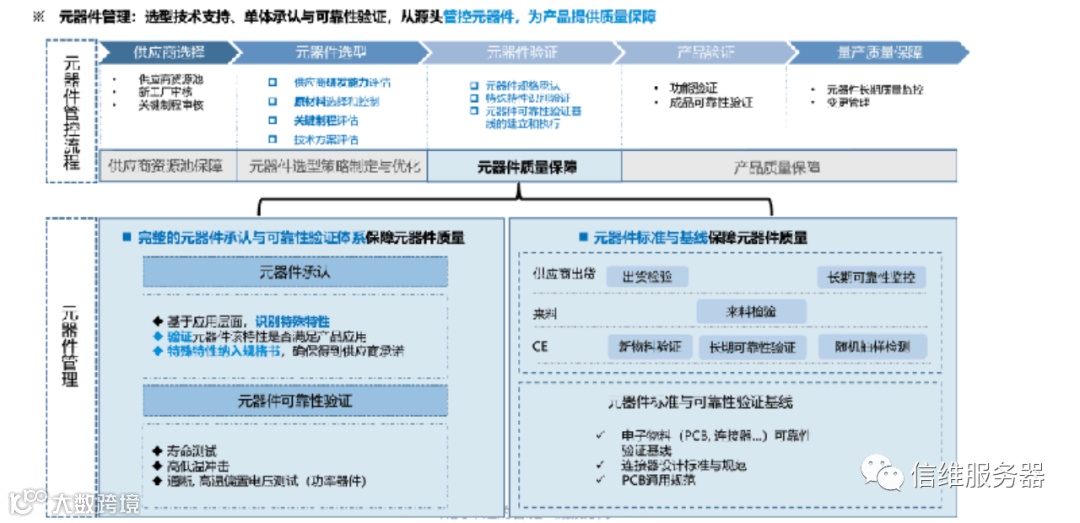Viewport: 1080px width, 523px height.
Task: Click the 出货检验 box
Action: pos(646,278)
